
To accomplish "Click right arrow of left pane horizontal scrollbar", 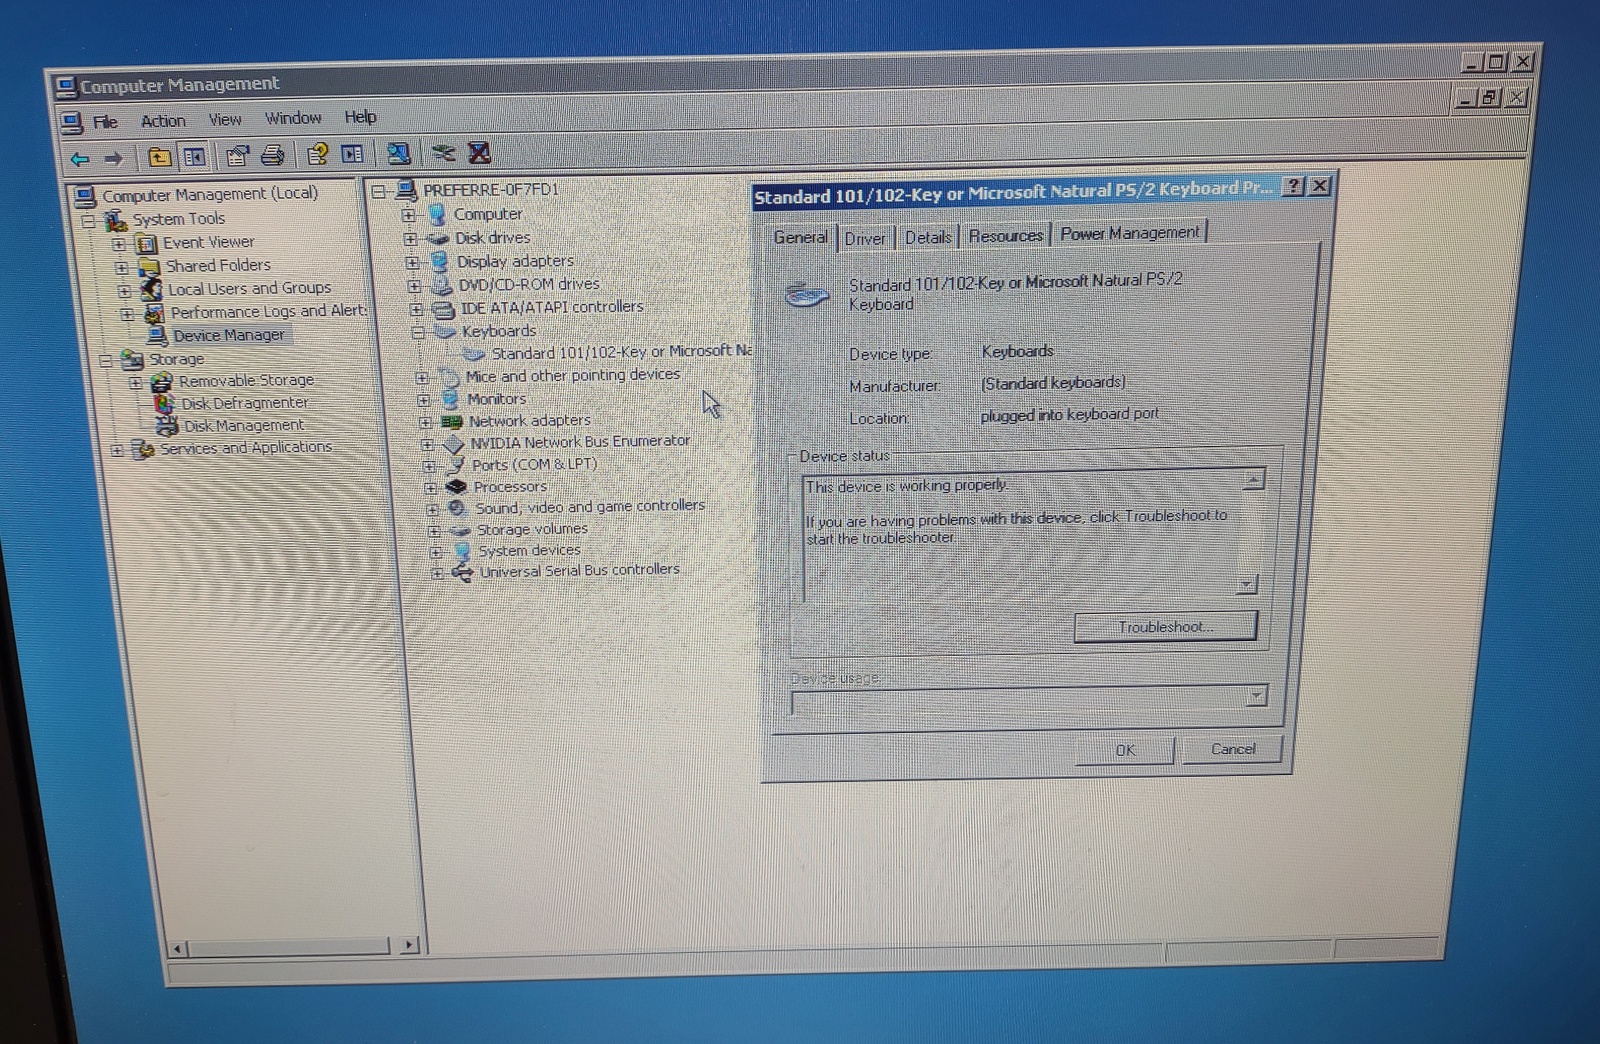I will tap(408, 944).
